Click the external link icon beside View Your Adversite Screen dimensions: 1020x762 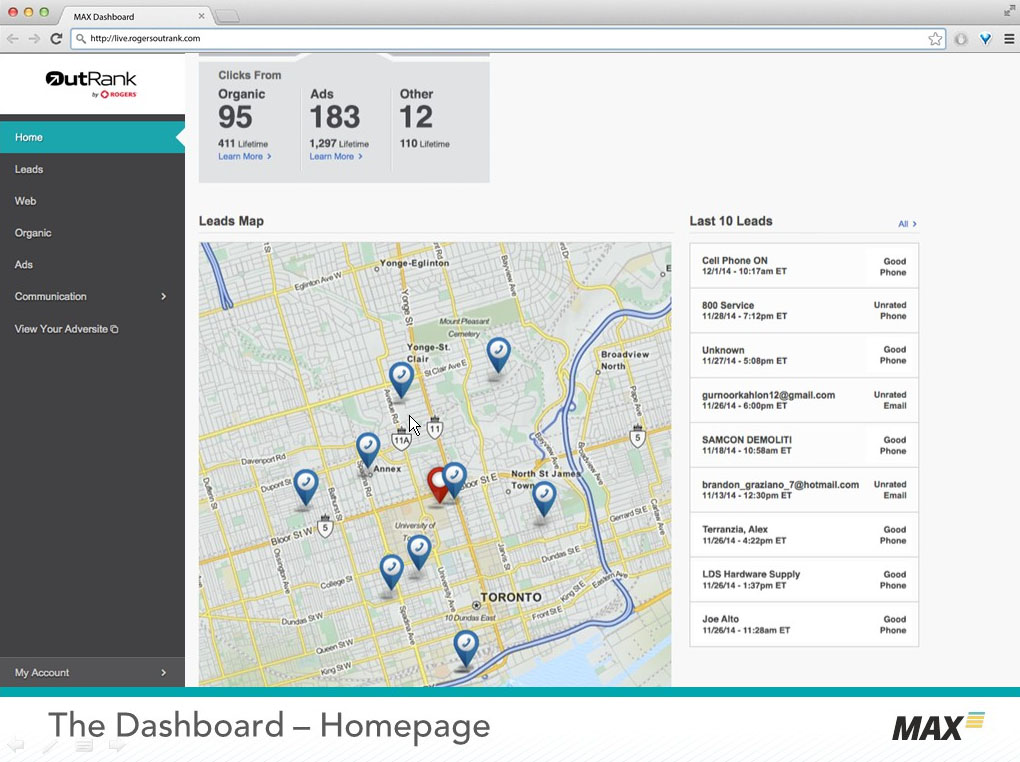(x=114, y=329)
